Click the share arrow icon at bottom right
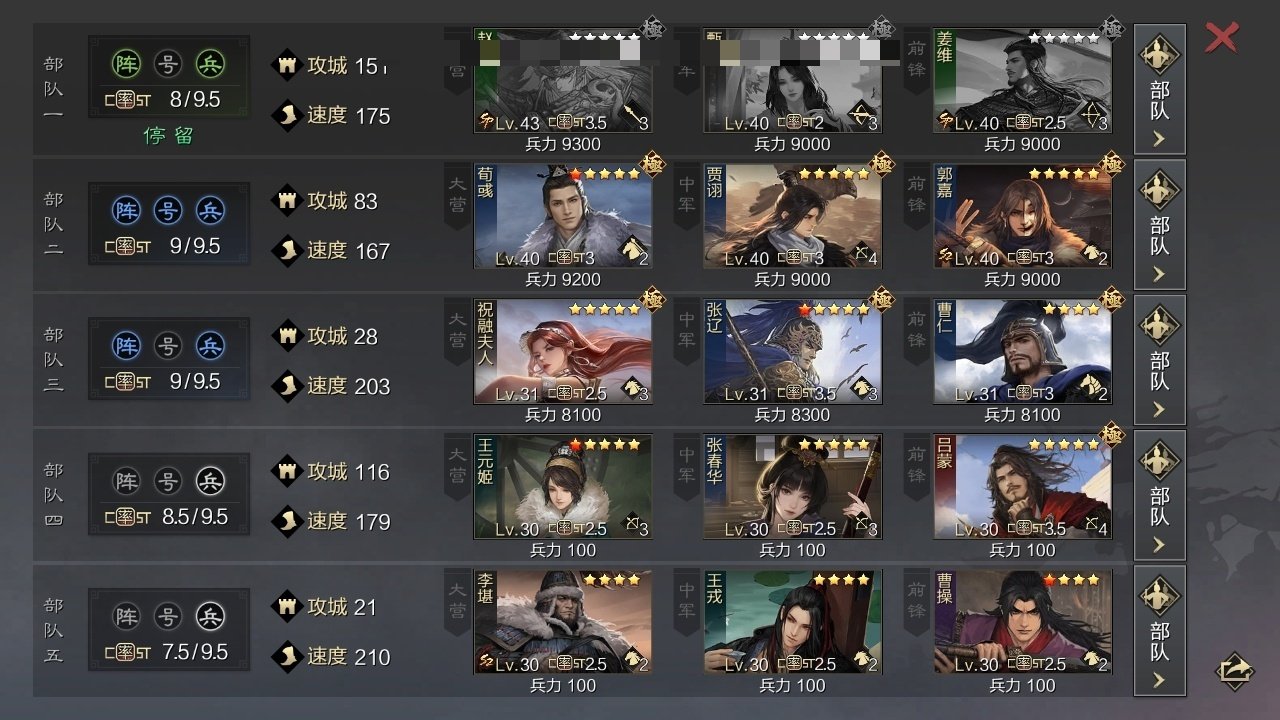This screenshot has height=720, width=1280. (1235, 670)
